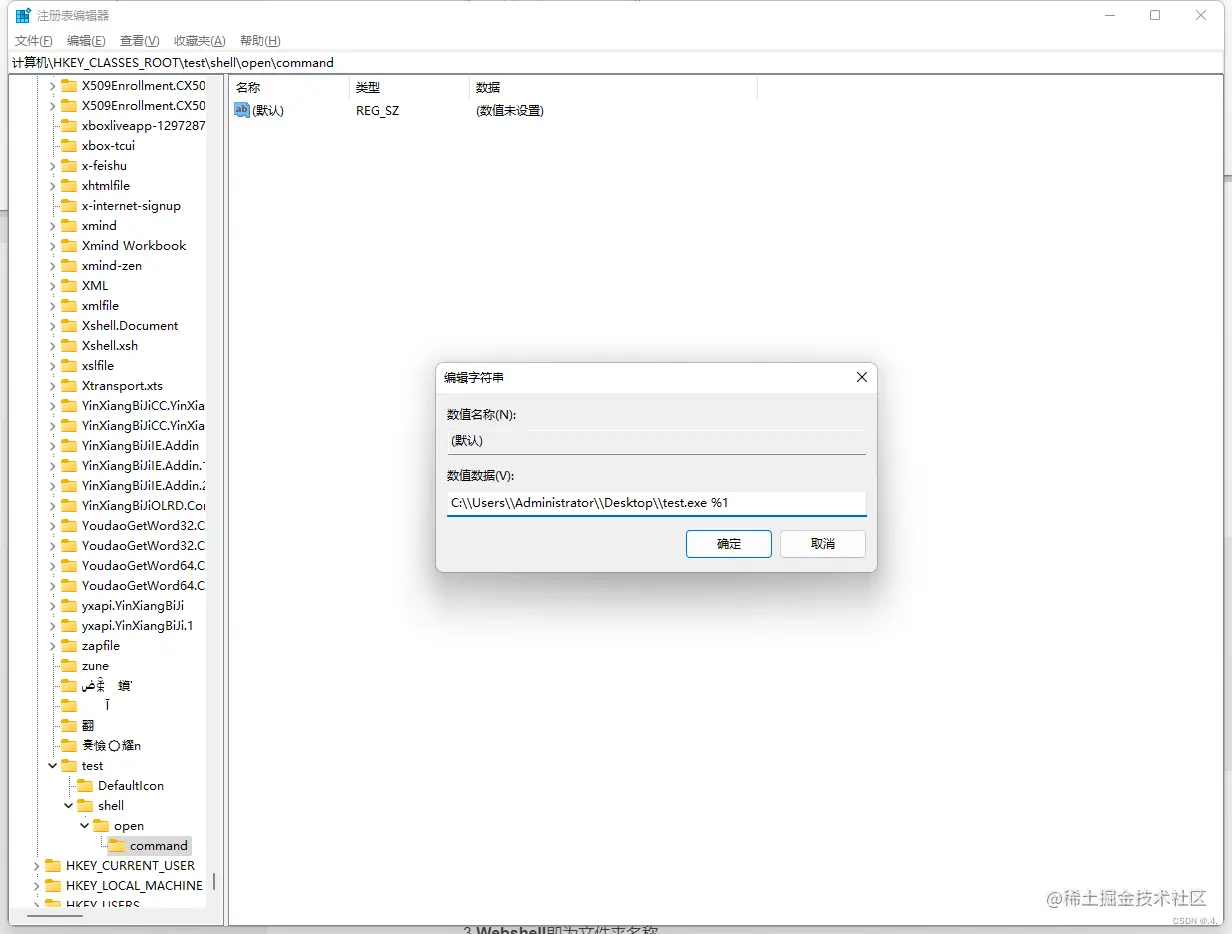This screenshot has height=934, width=1232.
Task: Select the xslfile folder icon
Action: (x=69, y=366)
